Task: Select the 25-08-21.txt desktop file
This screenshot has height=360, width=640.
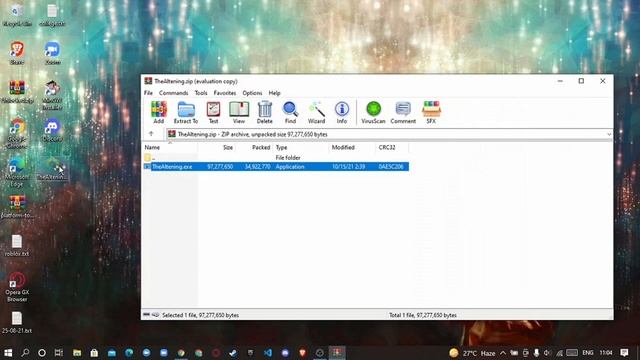Action: tap(17, 322)
